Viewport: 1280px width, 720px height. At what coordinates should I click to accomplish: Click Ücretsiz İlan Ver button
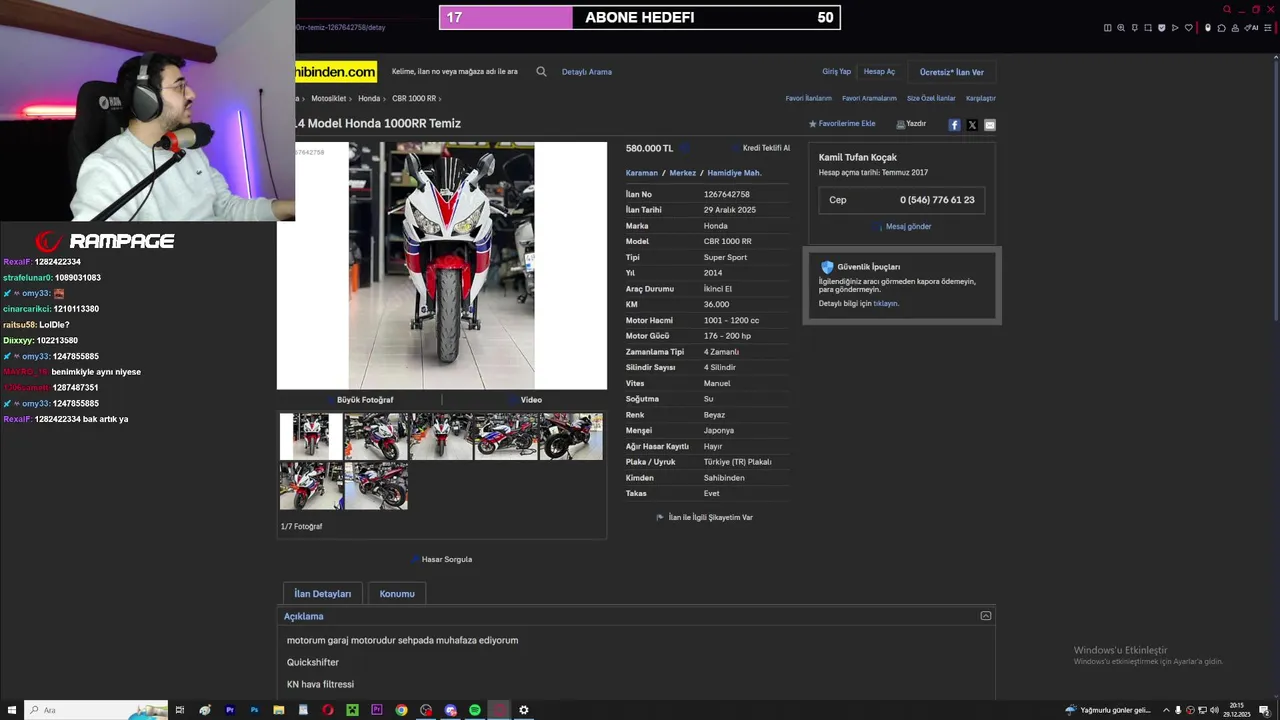952,72
